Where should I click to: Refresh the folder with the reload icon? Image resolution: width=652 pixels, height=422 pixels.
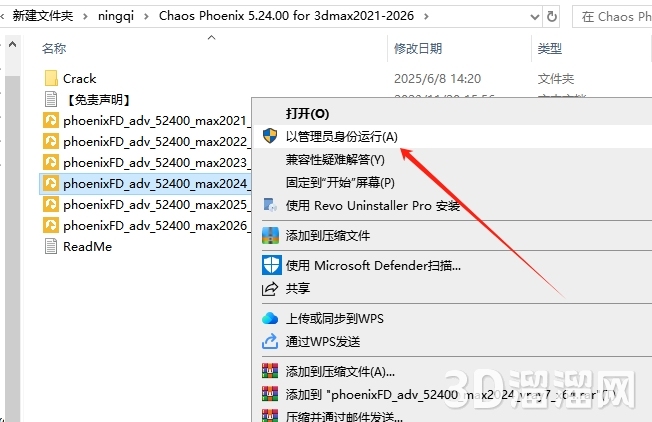point(552,17)
